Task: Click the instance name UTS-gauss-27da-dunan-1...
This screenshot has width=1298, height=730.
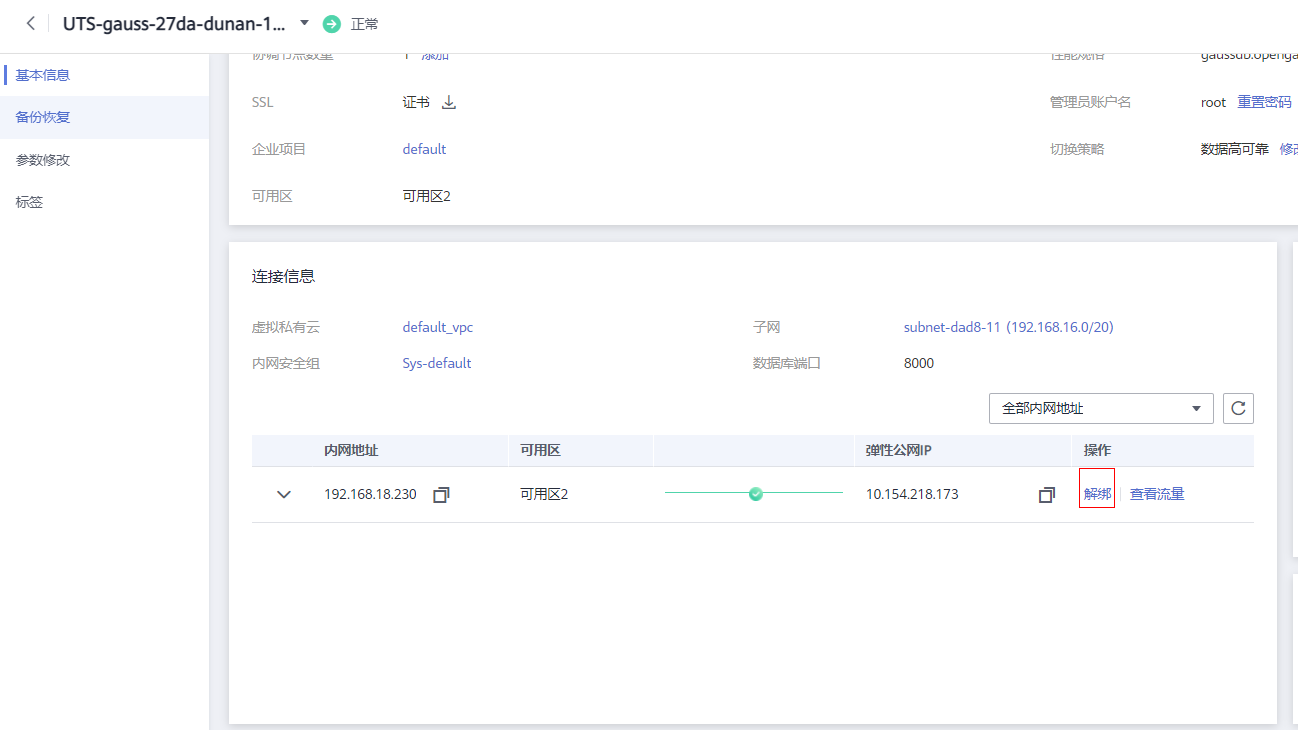Action: (174, 23)
